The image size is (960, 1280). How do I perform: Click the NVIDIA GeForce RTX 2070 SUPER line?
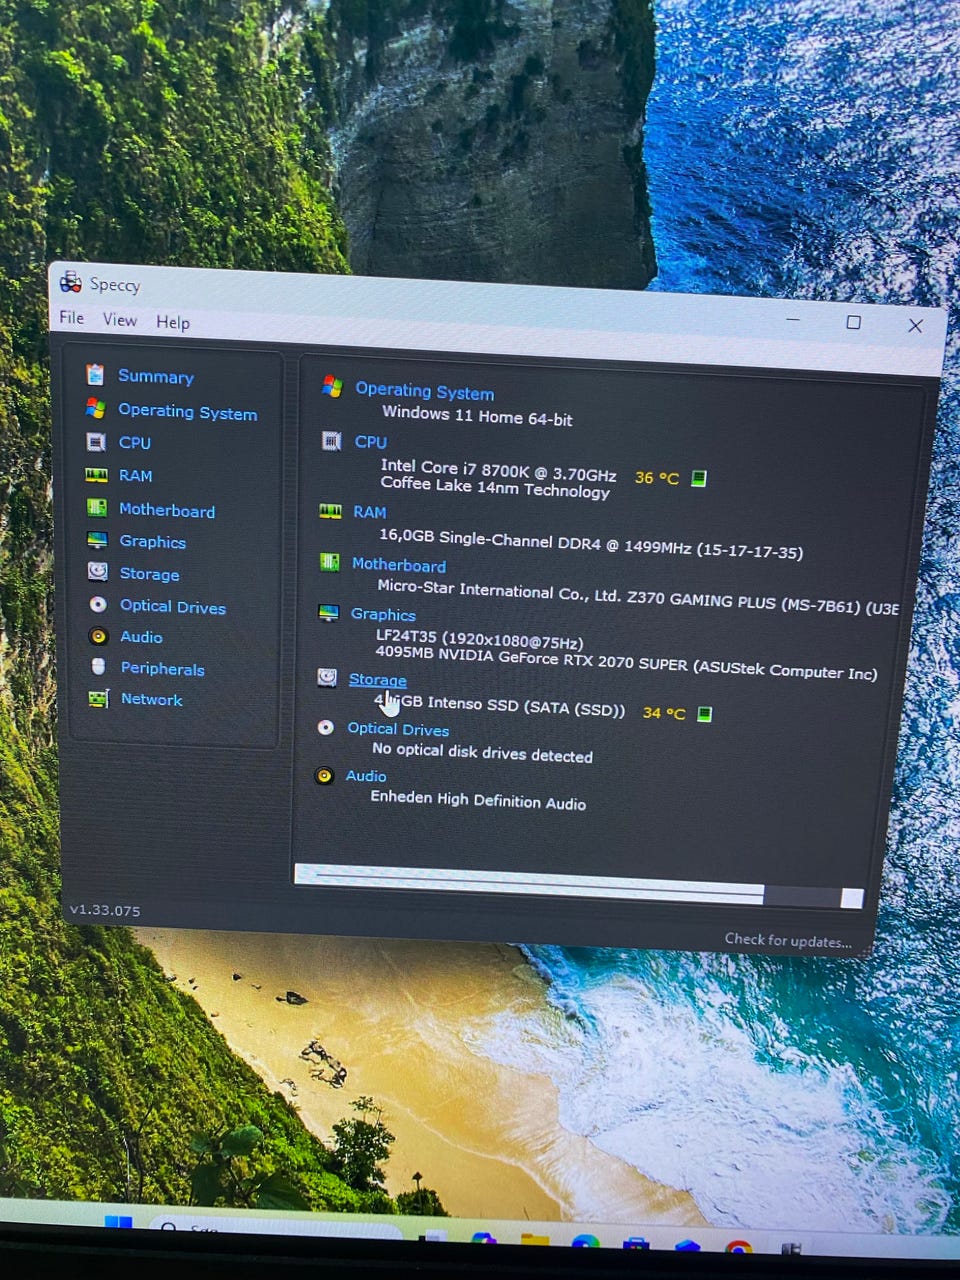pos(626,662)
